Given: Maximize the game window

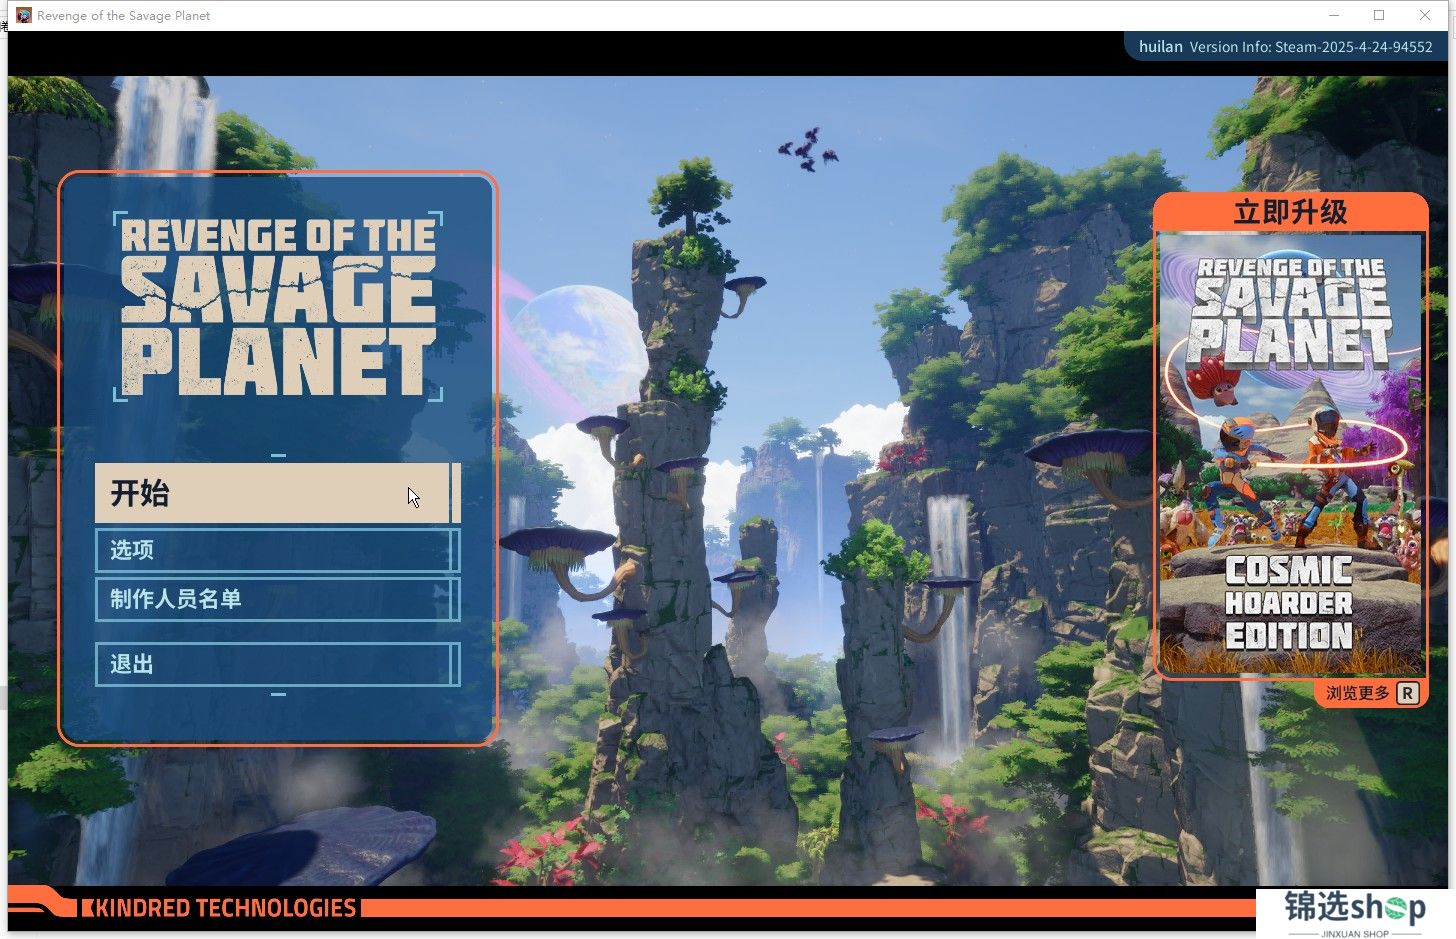Looking at the screenshot, I should coord(1379,15).
